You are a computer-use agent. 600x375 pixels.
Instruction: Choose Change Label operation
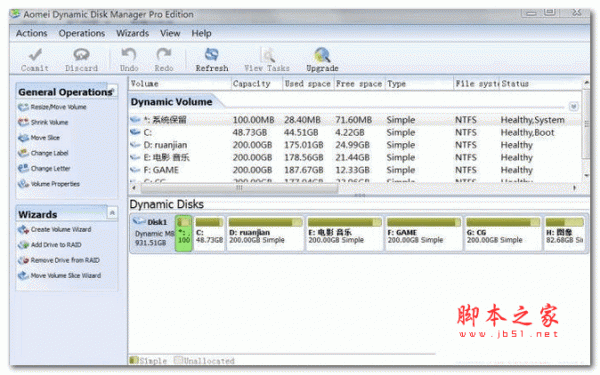(x=43, y=153)
